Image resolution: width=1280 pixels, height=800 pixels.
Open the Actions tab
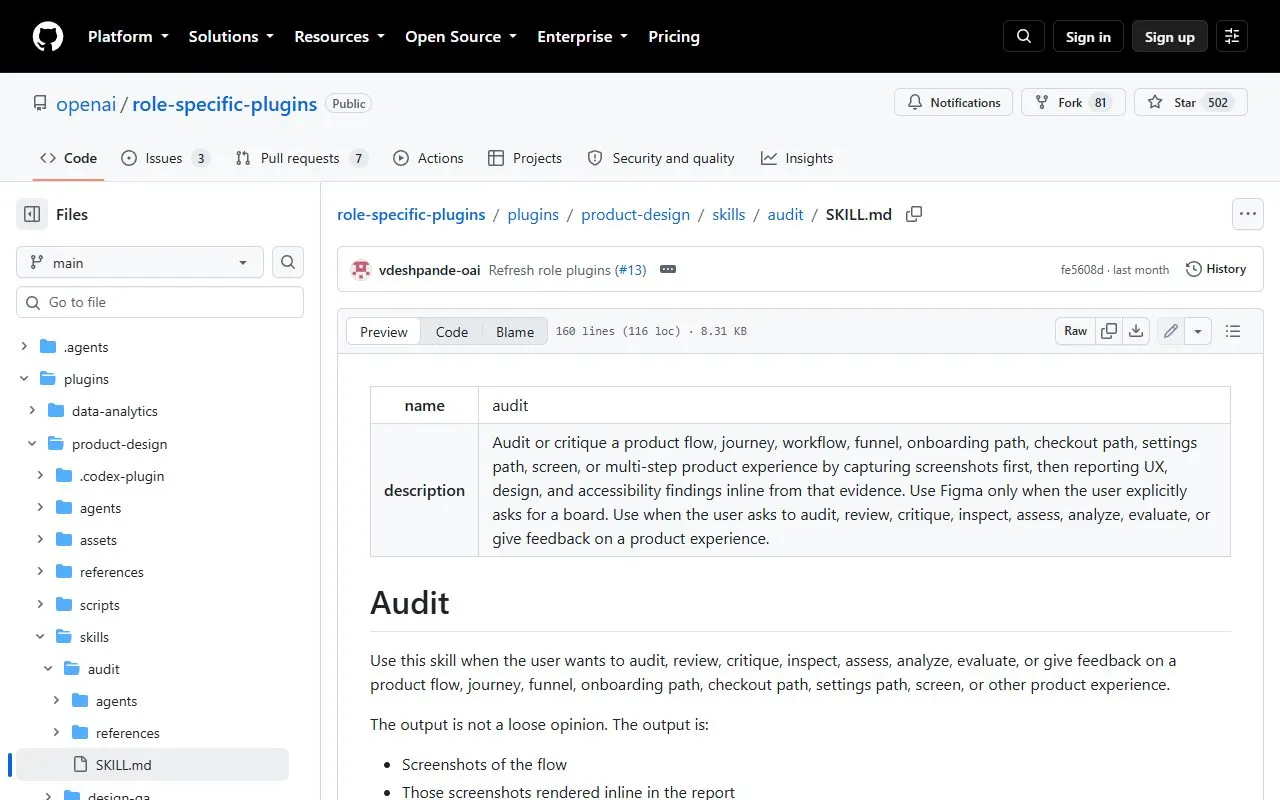coord(428,158)
